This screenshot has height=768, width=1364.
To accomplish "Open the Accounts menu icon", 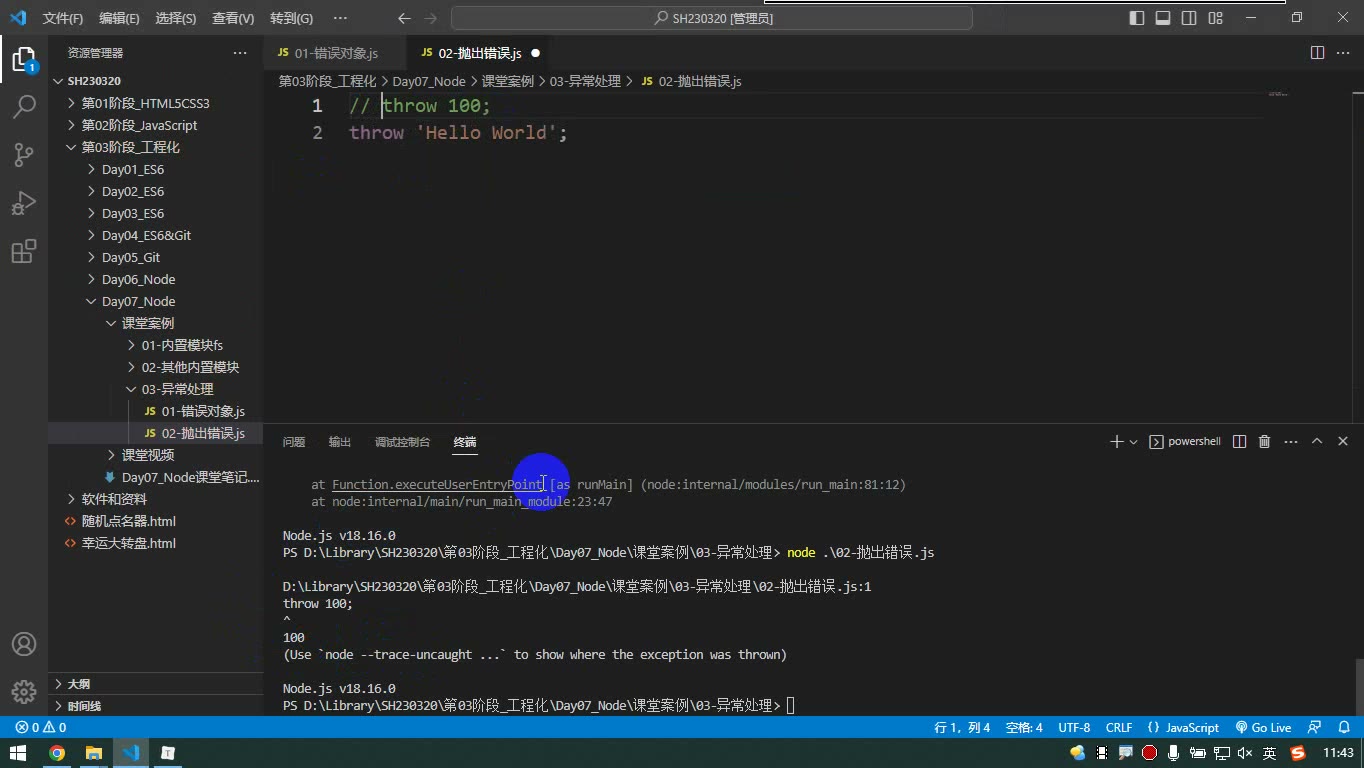I will coord(23,644).
